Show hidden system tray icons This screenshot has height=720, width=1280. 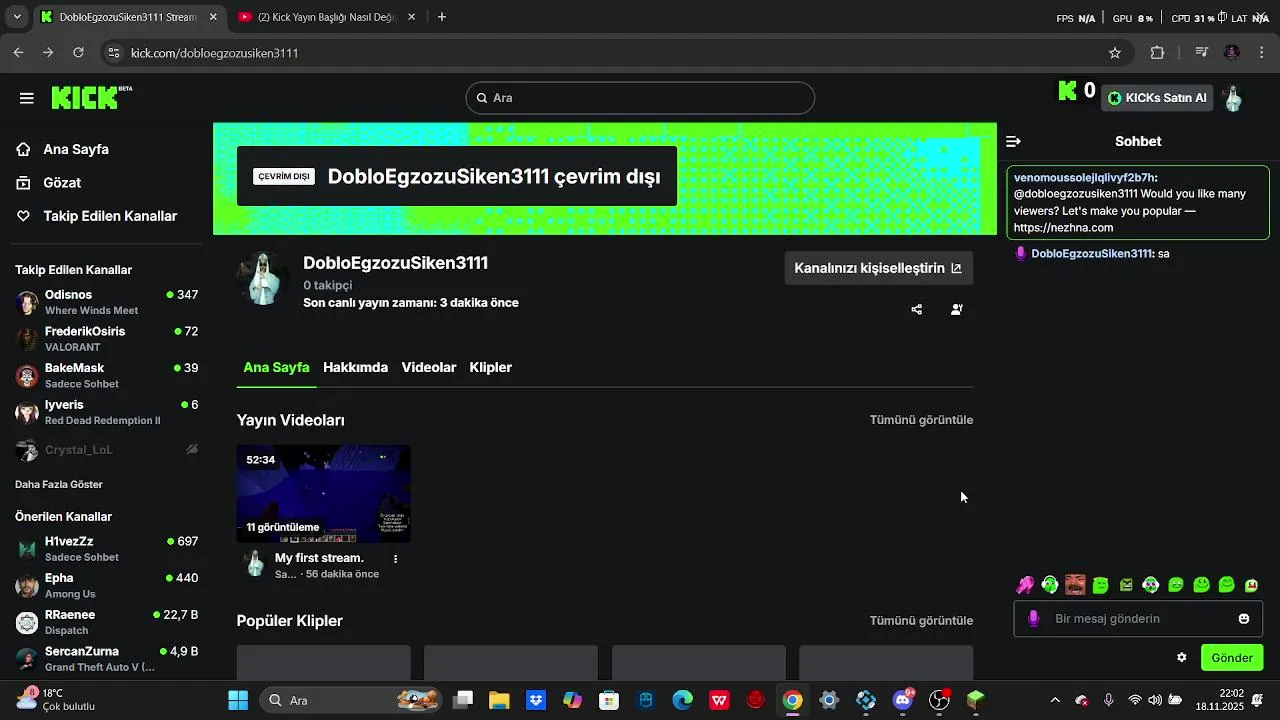click(x=1054, y=700)
